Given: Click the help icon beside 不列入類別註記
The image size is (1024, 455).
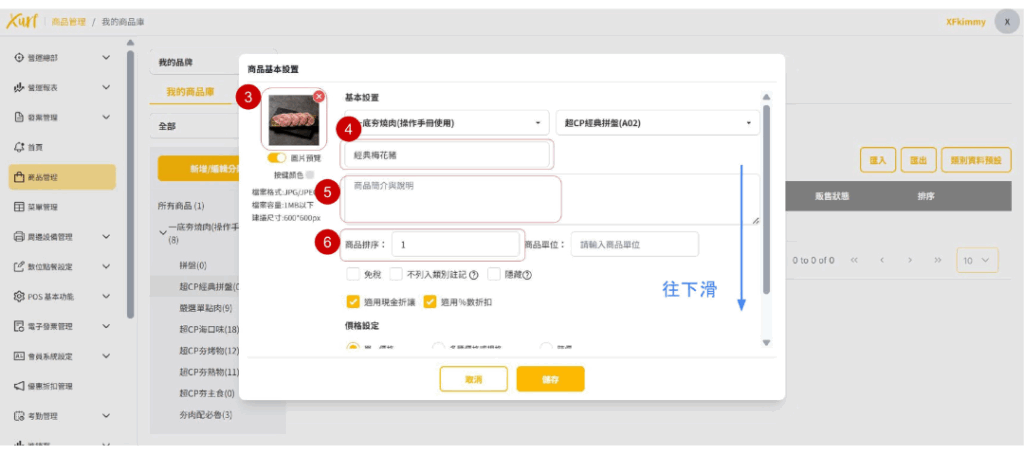Looking at the screenshot, I should (473, 275).
